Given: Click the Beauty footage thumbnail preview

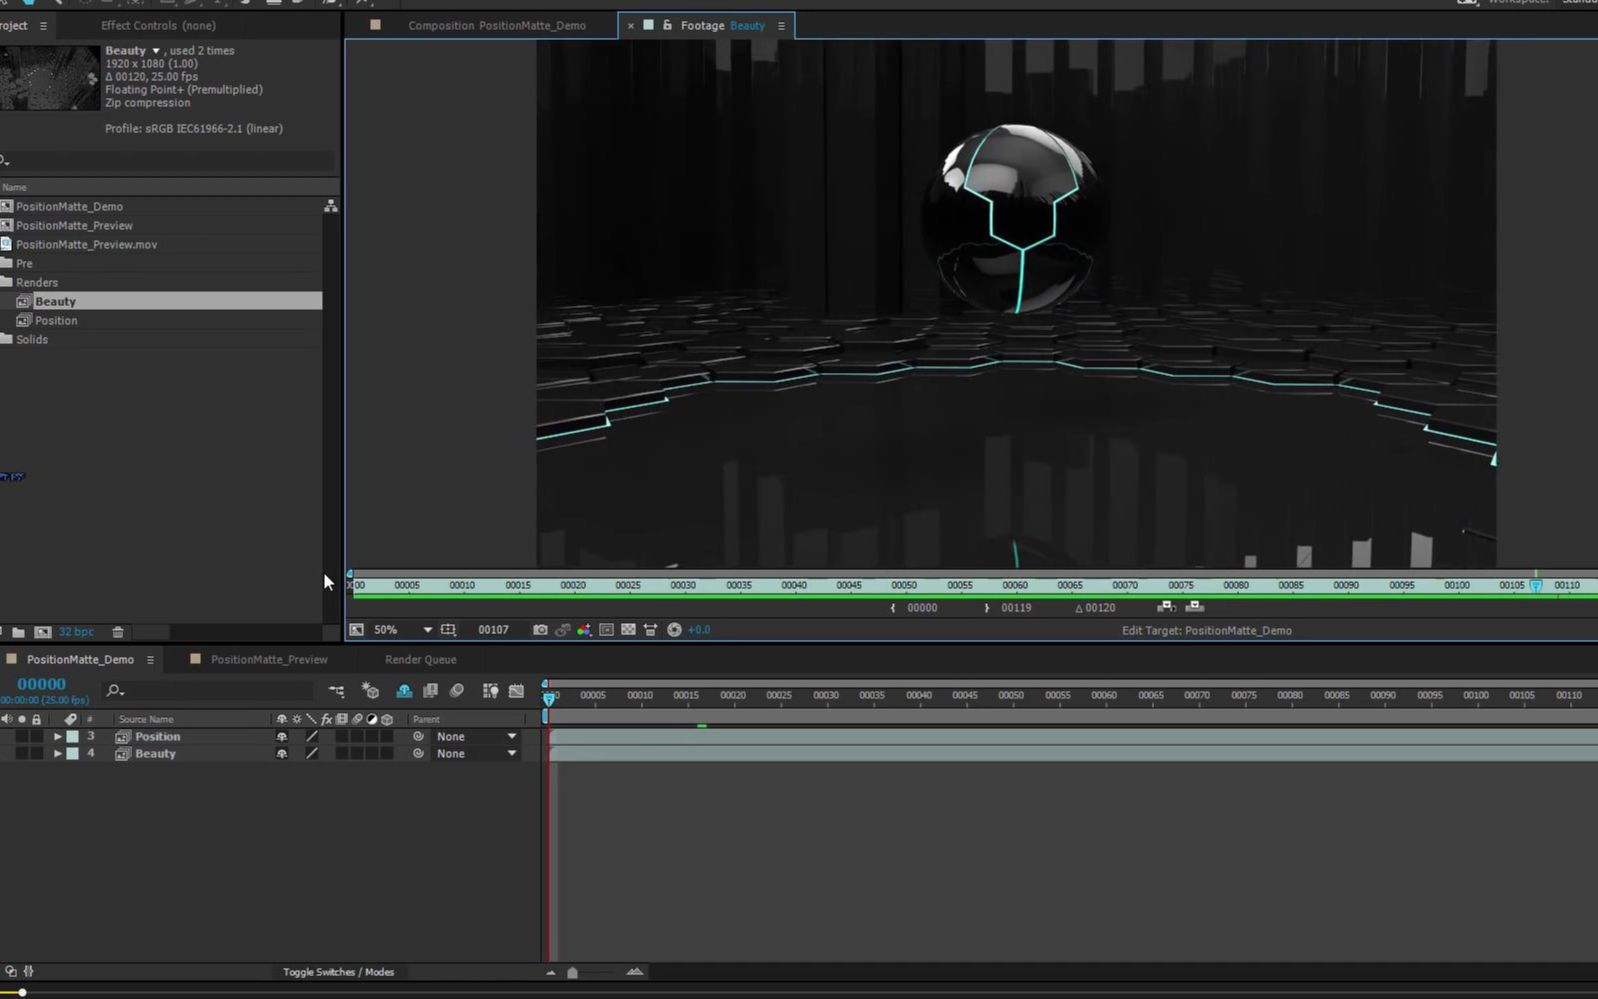Looking at the screenshot, I should tap(49, 77).
